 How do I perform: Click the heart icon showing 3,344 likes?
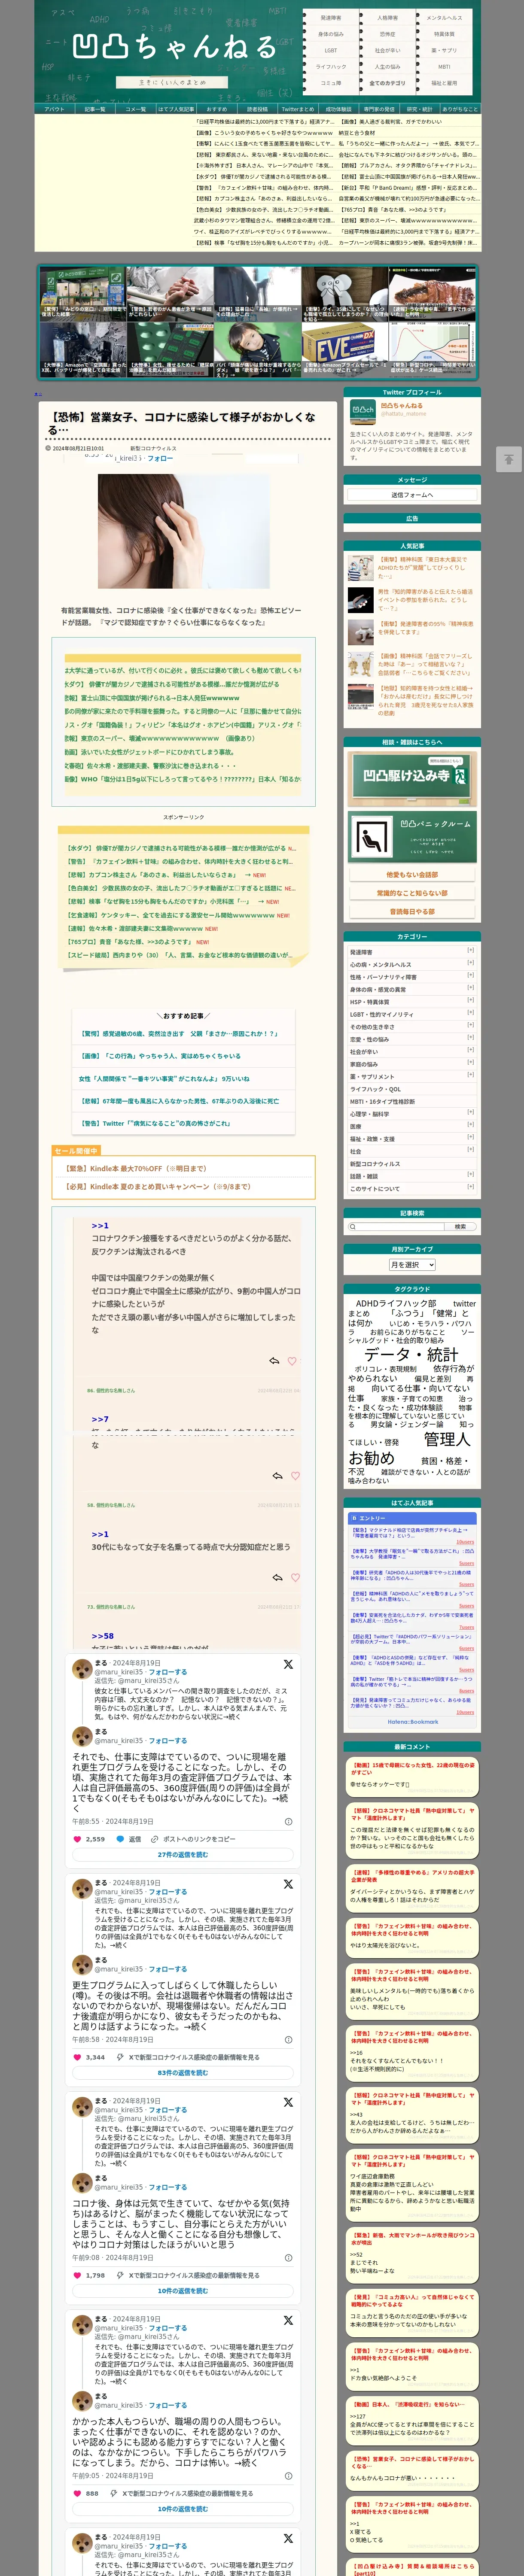point(76,2058)
